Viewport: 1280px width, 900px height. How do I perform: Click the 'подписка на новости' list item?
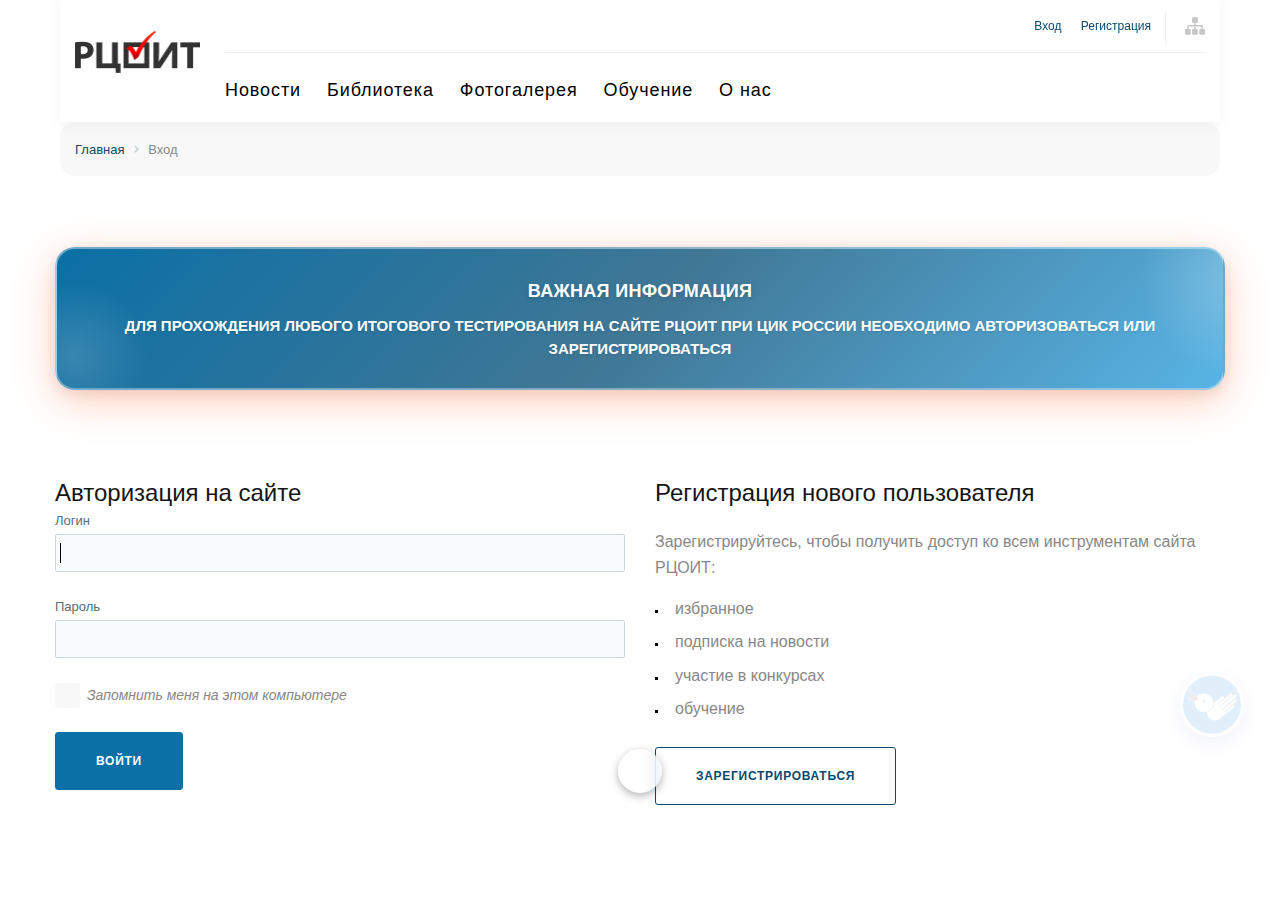pyautogui.click(x=752, y=642)
